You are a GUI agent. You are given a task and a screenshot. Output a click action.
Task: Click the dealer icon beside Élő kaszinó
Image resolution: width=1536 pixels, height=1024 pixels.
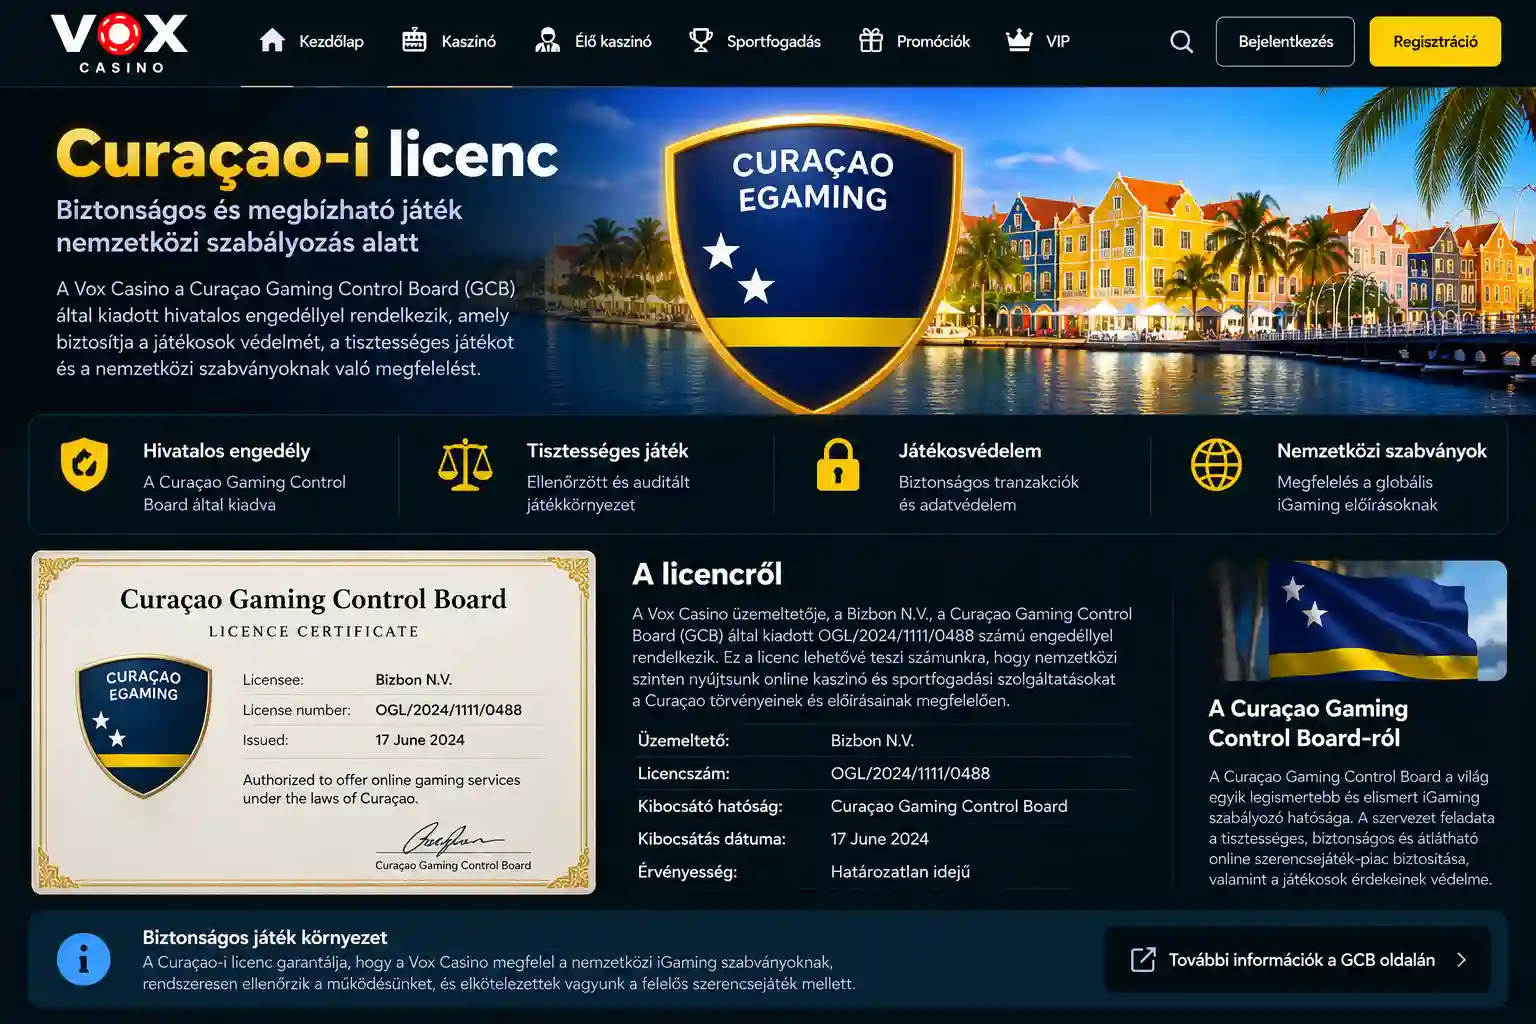tap(547, 40)
